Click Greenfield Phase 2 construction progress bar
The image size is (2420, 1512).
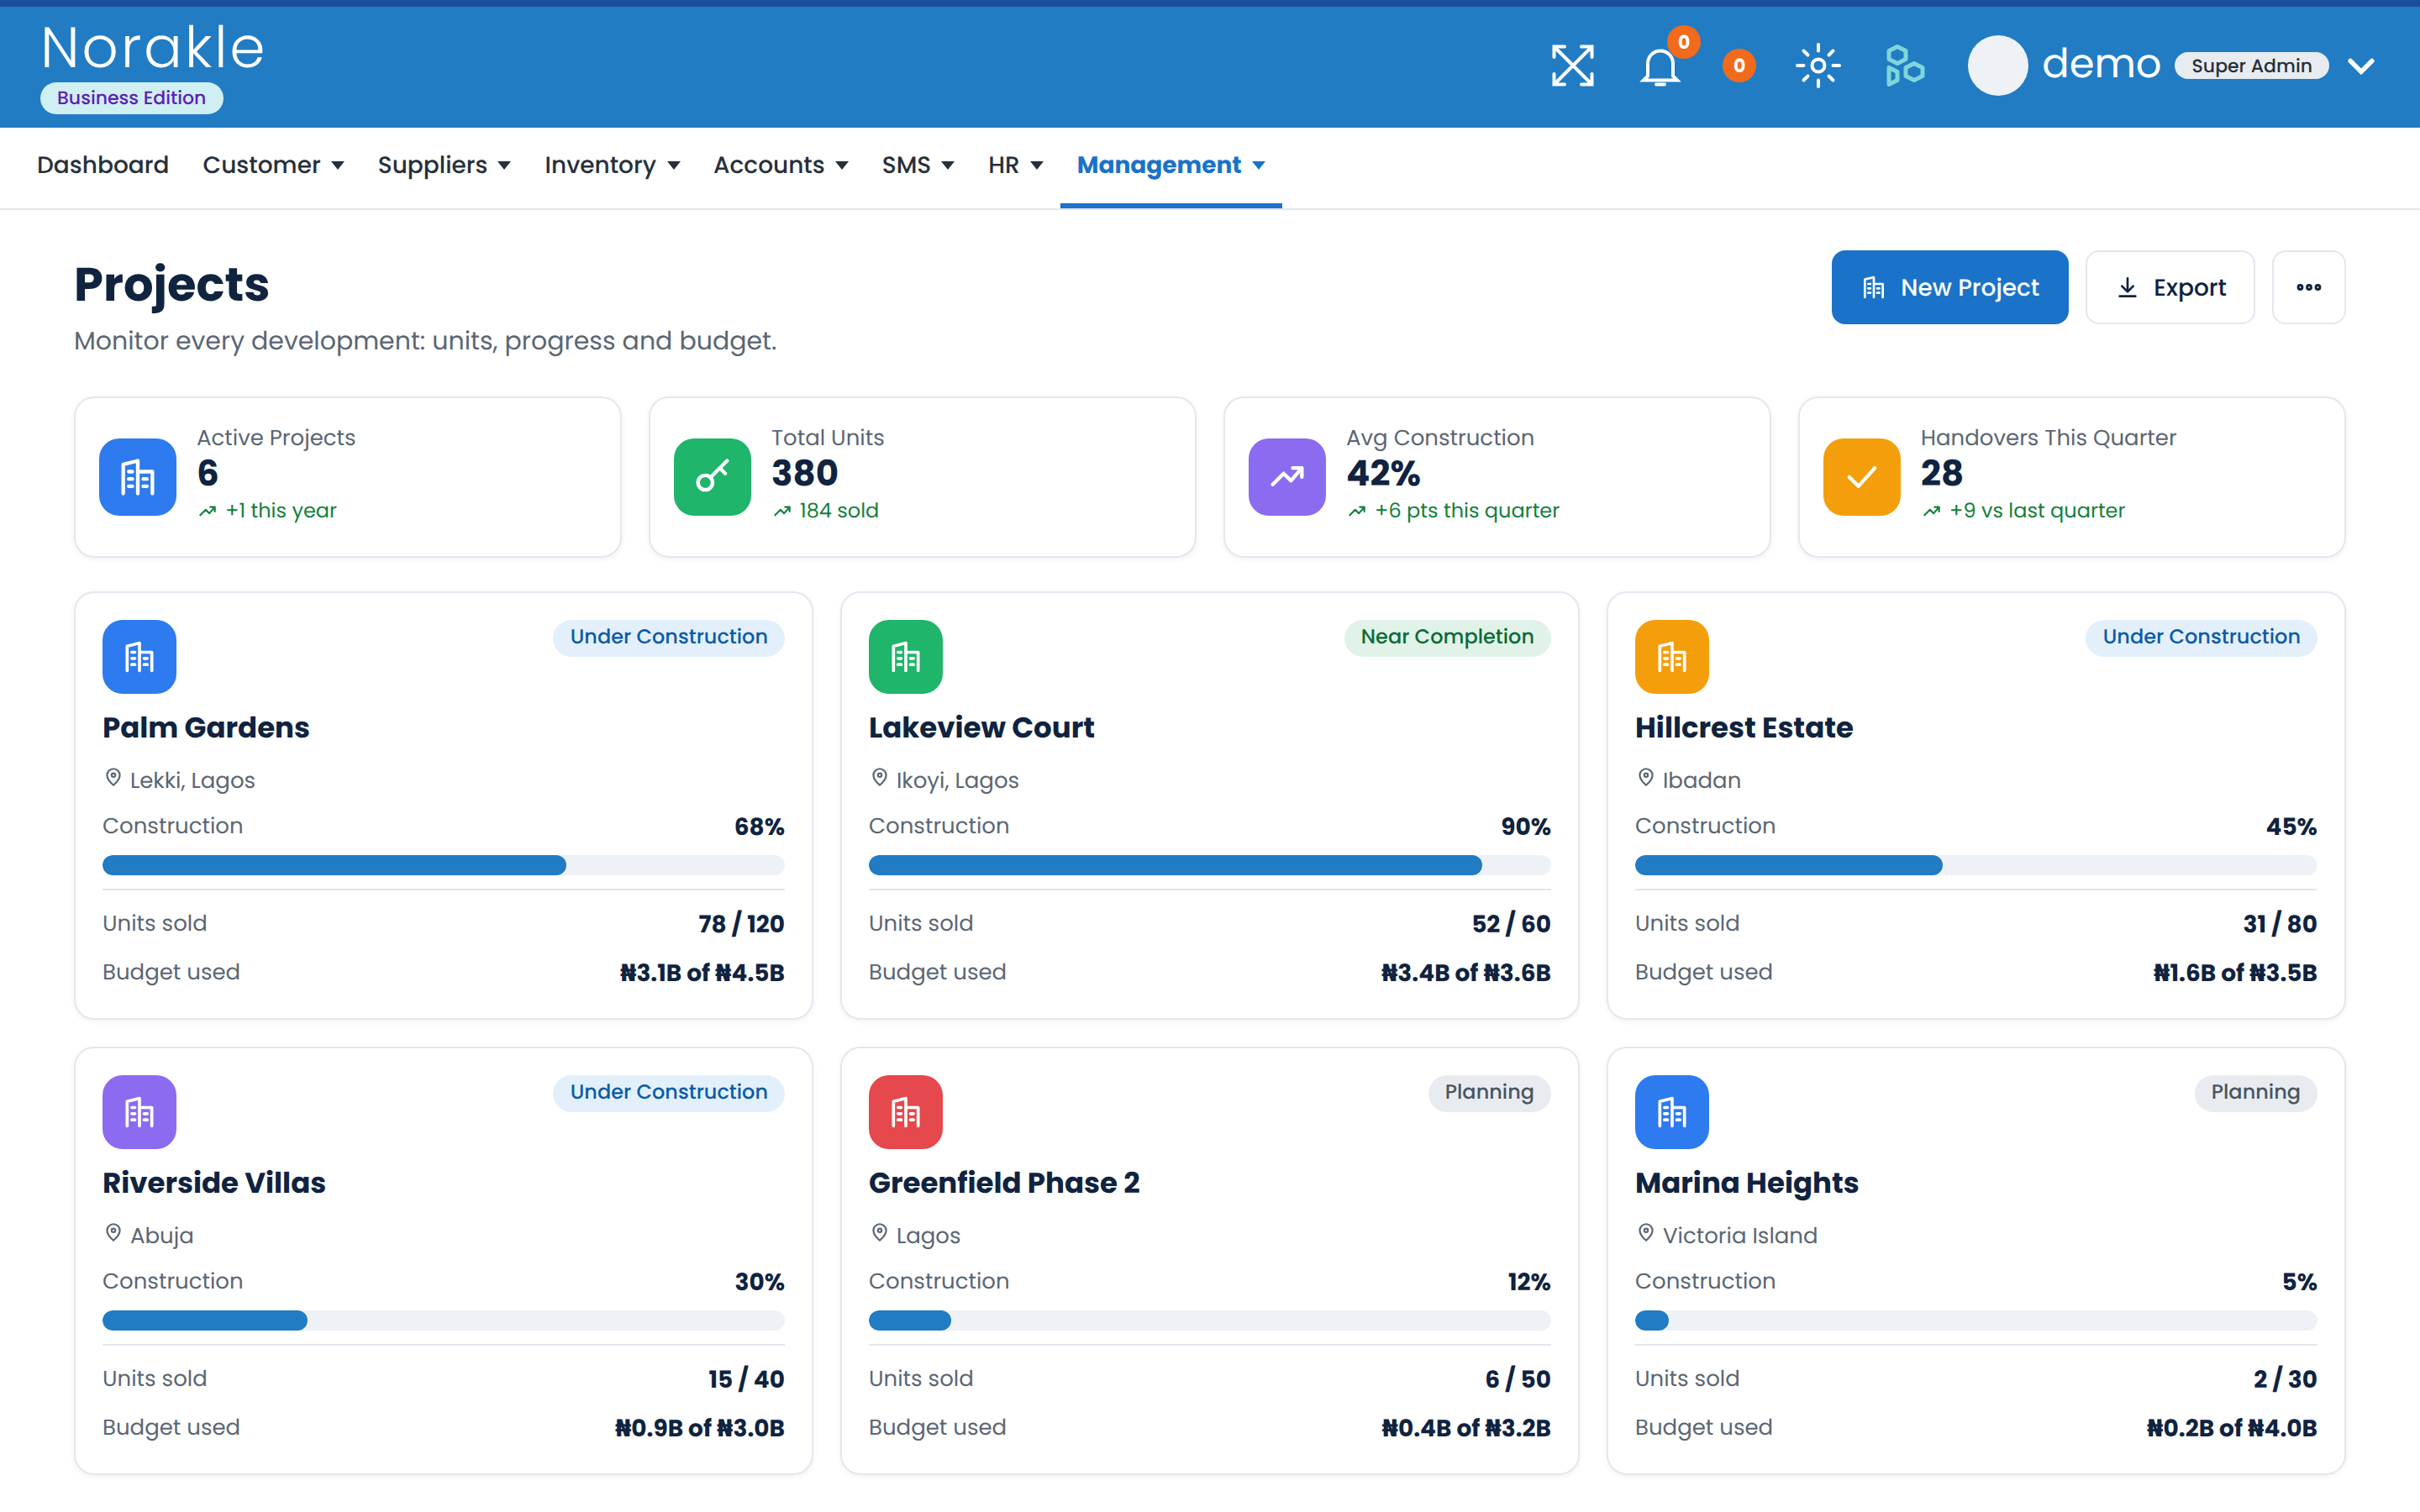[1209, 1320]
